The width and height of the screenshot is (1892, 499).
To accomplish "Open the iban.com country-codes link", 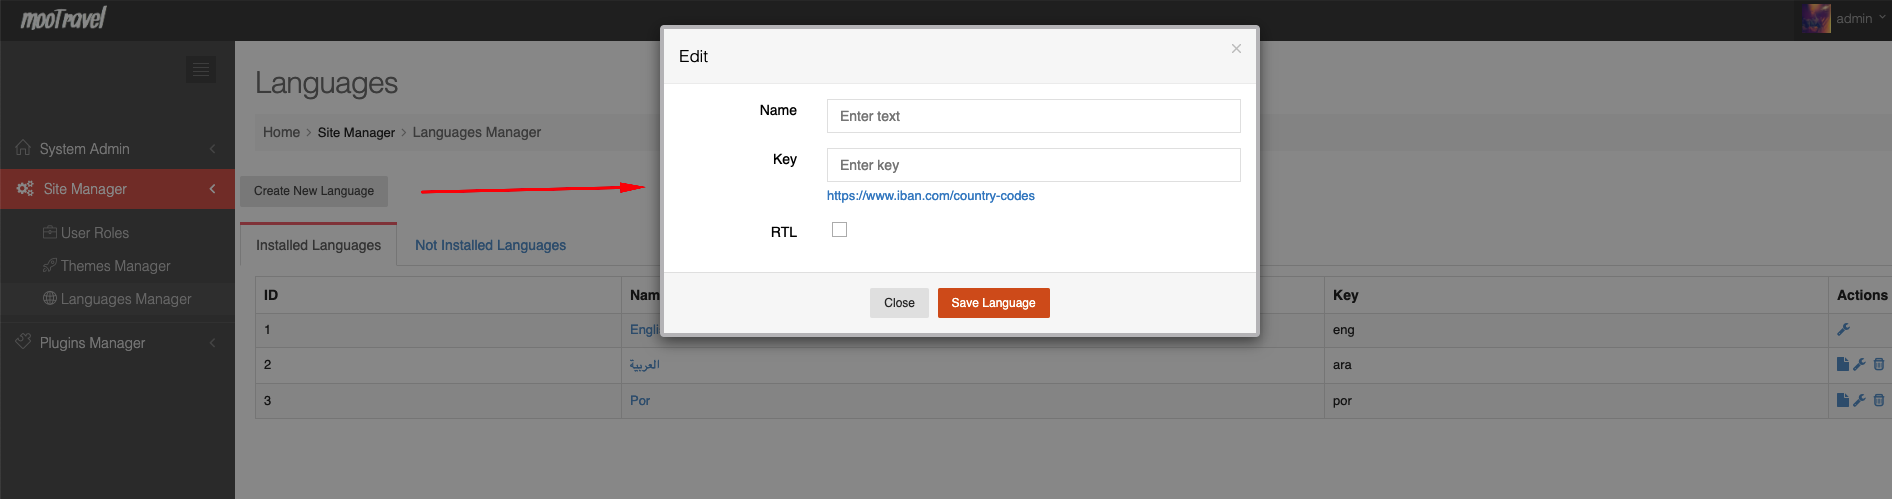I will pyautogui.click(x=930, y=196).
